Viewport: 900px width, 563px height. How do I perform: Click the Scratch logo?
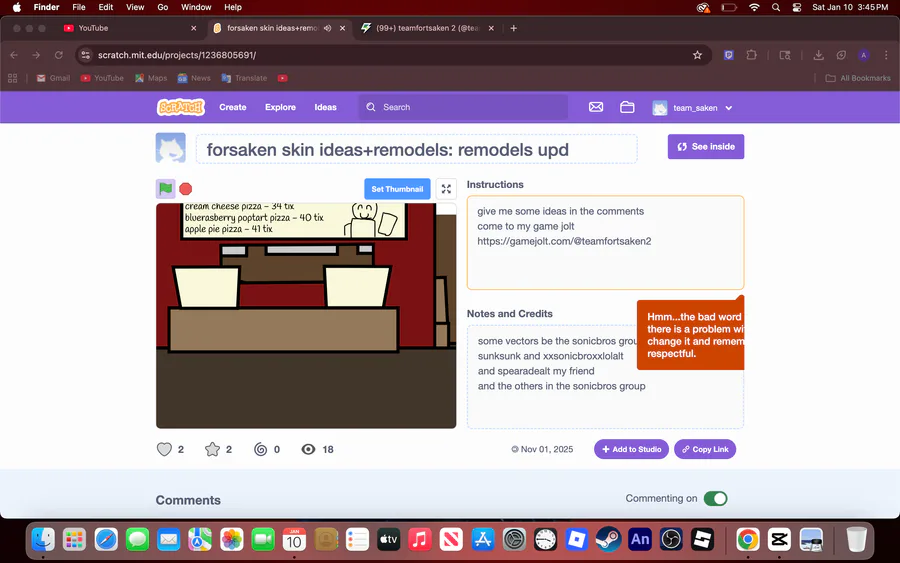pos(181,107)
